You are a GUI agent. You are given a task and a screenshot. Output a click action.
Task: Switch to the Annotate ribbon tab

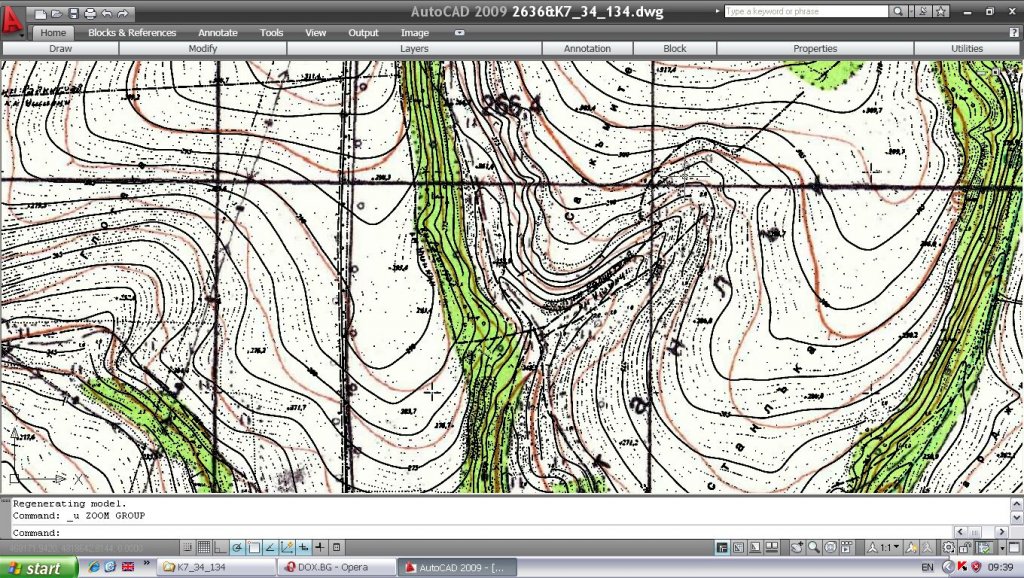[x=218, y=33]
